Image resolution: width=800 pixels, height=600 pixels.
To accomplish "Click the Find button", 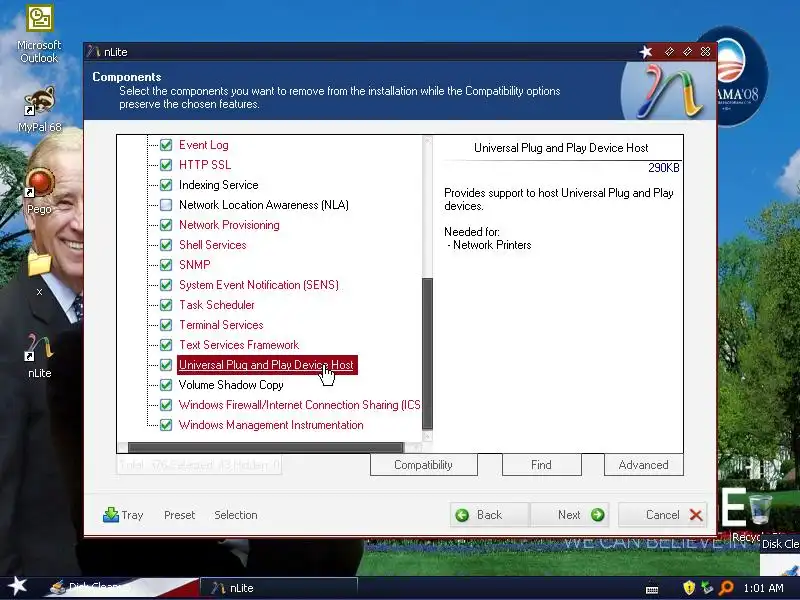I will 541,465.
